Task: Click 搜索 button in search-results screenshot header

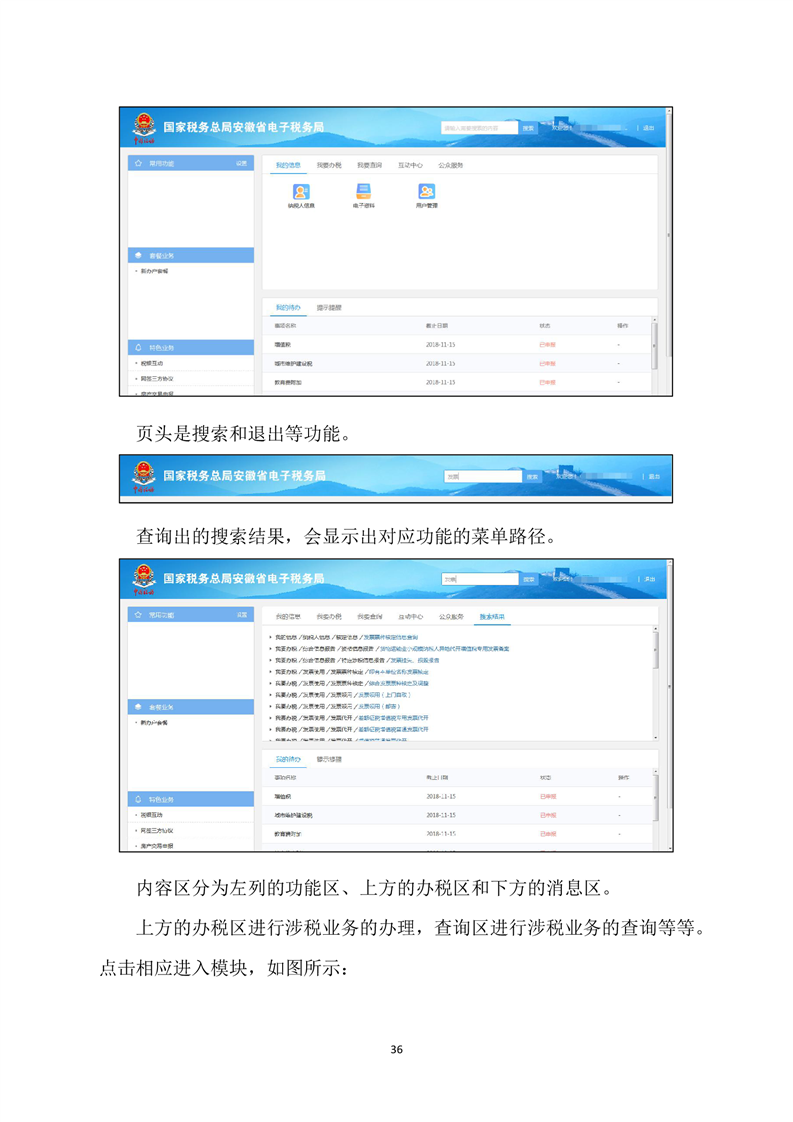Action: click(528, 580)
